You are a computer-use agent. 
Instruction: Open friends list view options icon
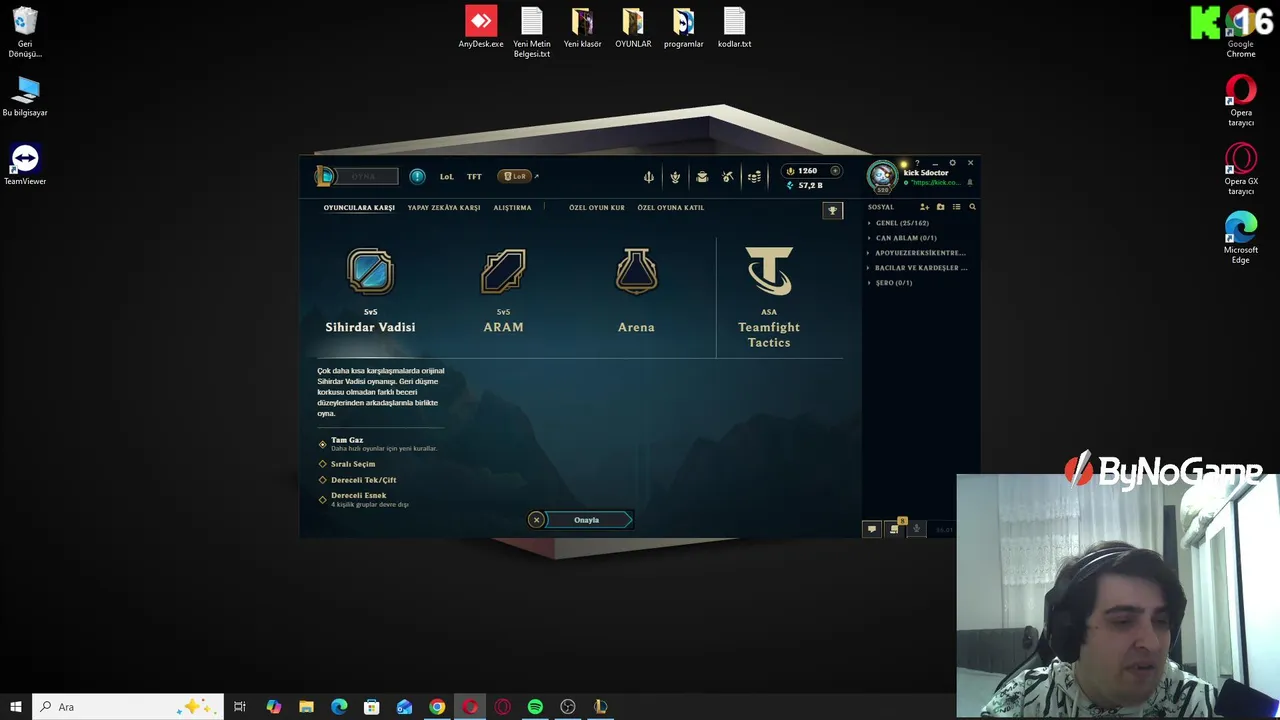pyautogui.click(x=956, y=207)
